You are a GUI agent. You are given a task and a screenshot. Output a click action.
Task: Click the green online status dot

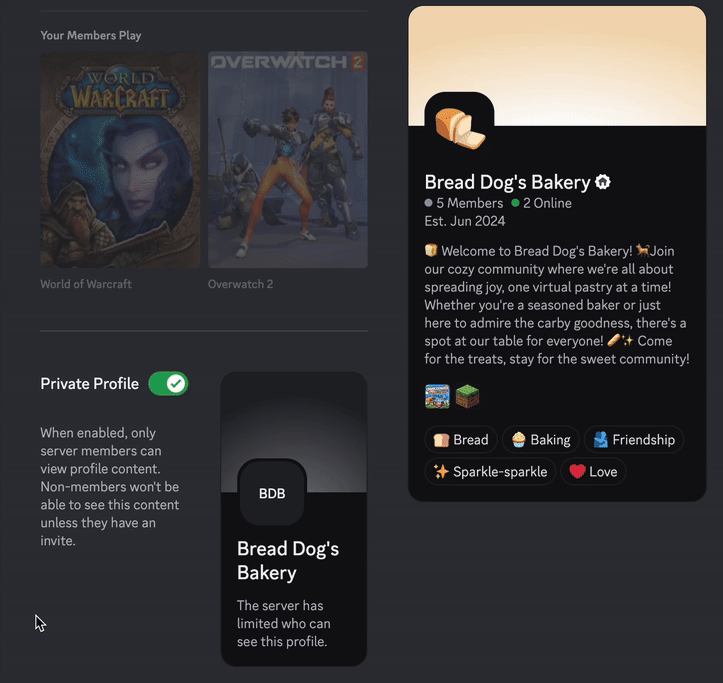click(x=515, y=203)
